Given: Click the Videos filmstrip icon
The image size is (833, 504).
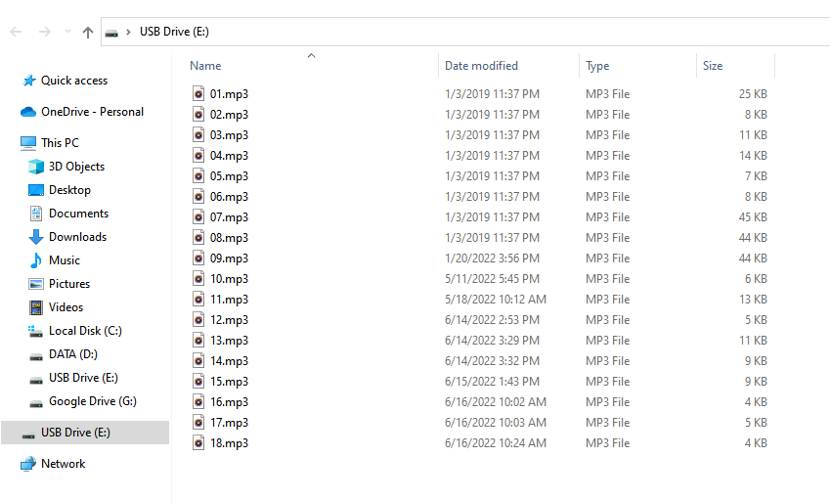Looking at the screenshot, I should tap(36, 307).
